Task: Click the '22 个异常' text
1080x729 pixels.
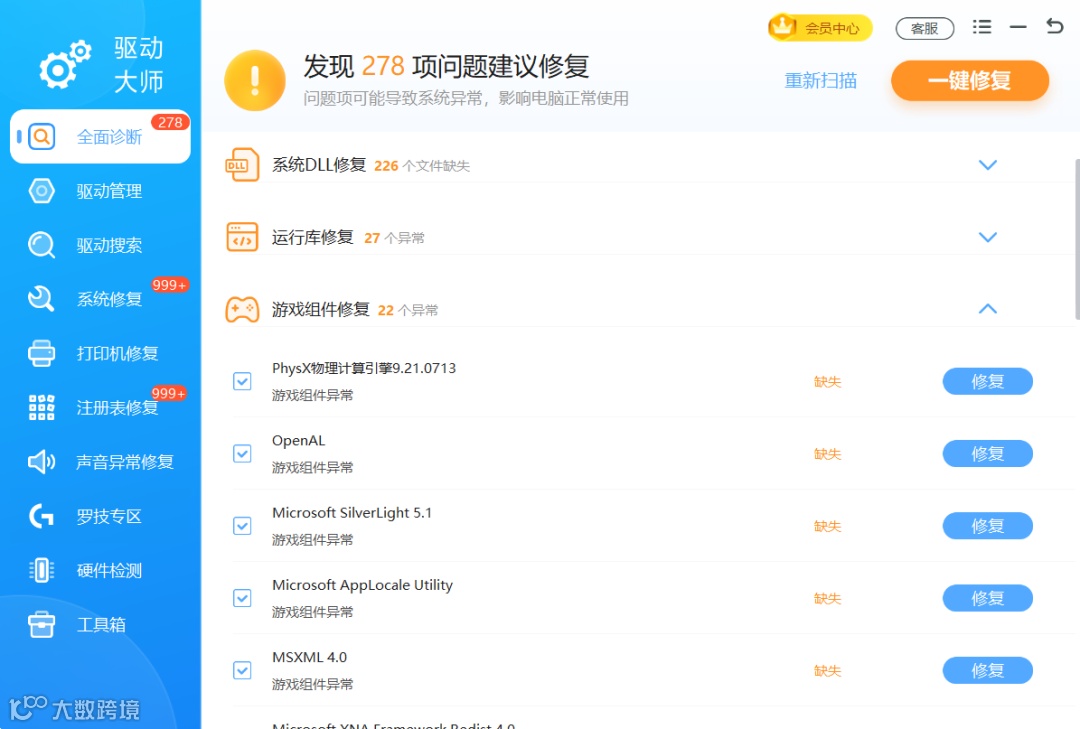Action: pos(408,311)
